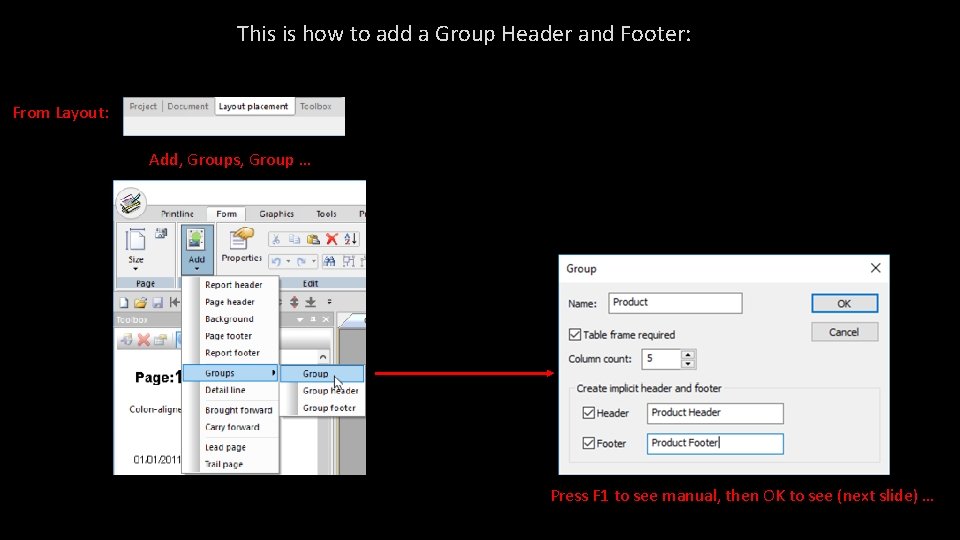Select the Project tab
960x540 pixels.
point(143,106)
